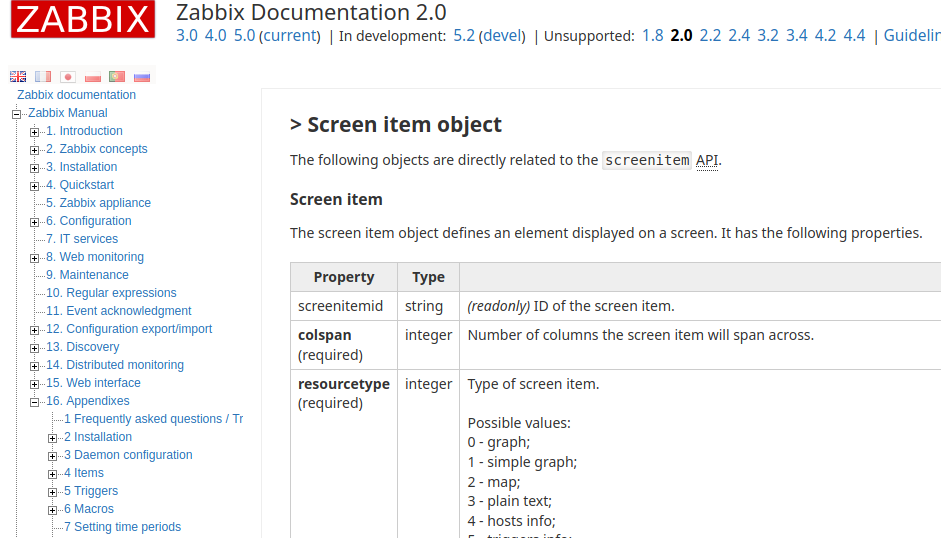Go to 15. Web interface page
941x538 pixels.
93,383
